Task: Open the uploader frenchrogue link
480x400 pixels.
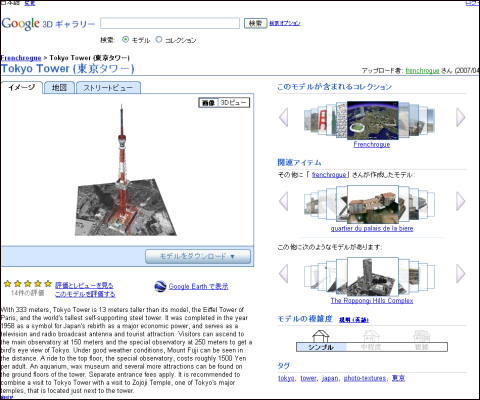Action: pyautogui.click(x=422, y=70)
